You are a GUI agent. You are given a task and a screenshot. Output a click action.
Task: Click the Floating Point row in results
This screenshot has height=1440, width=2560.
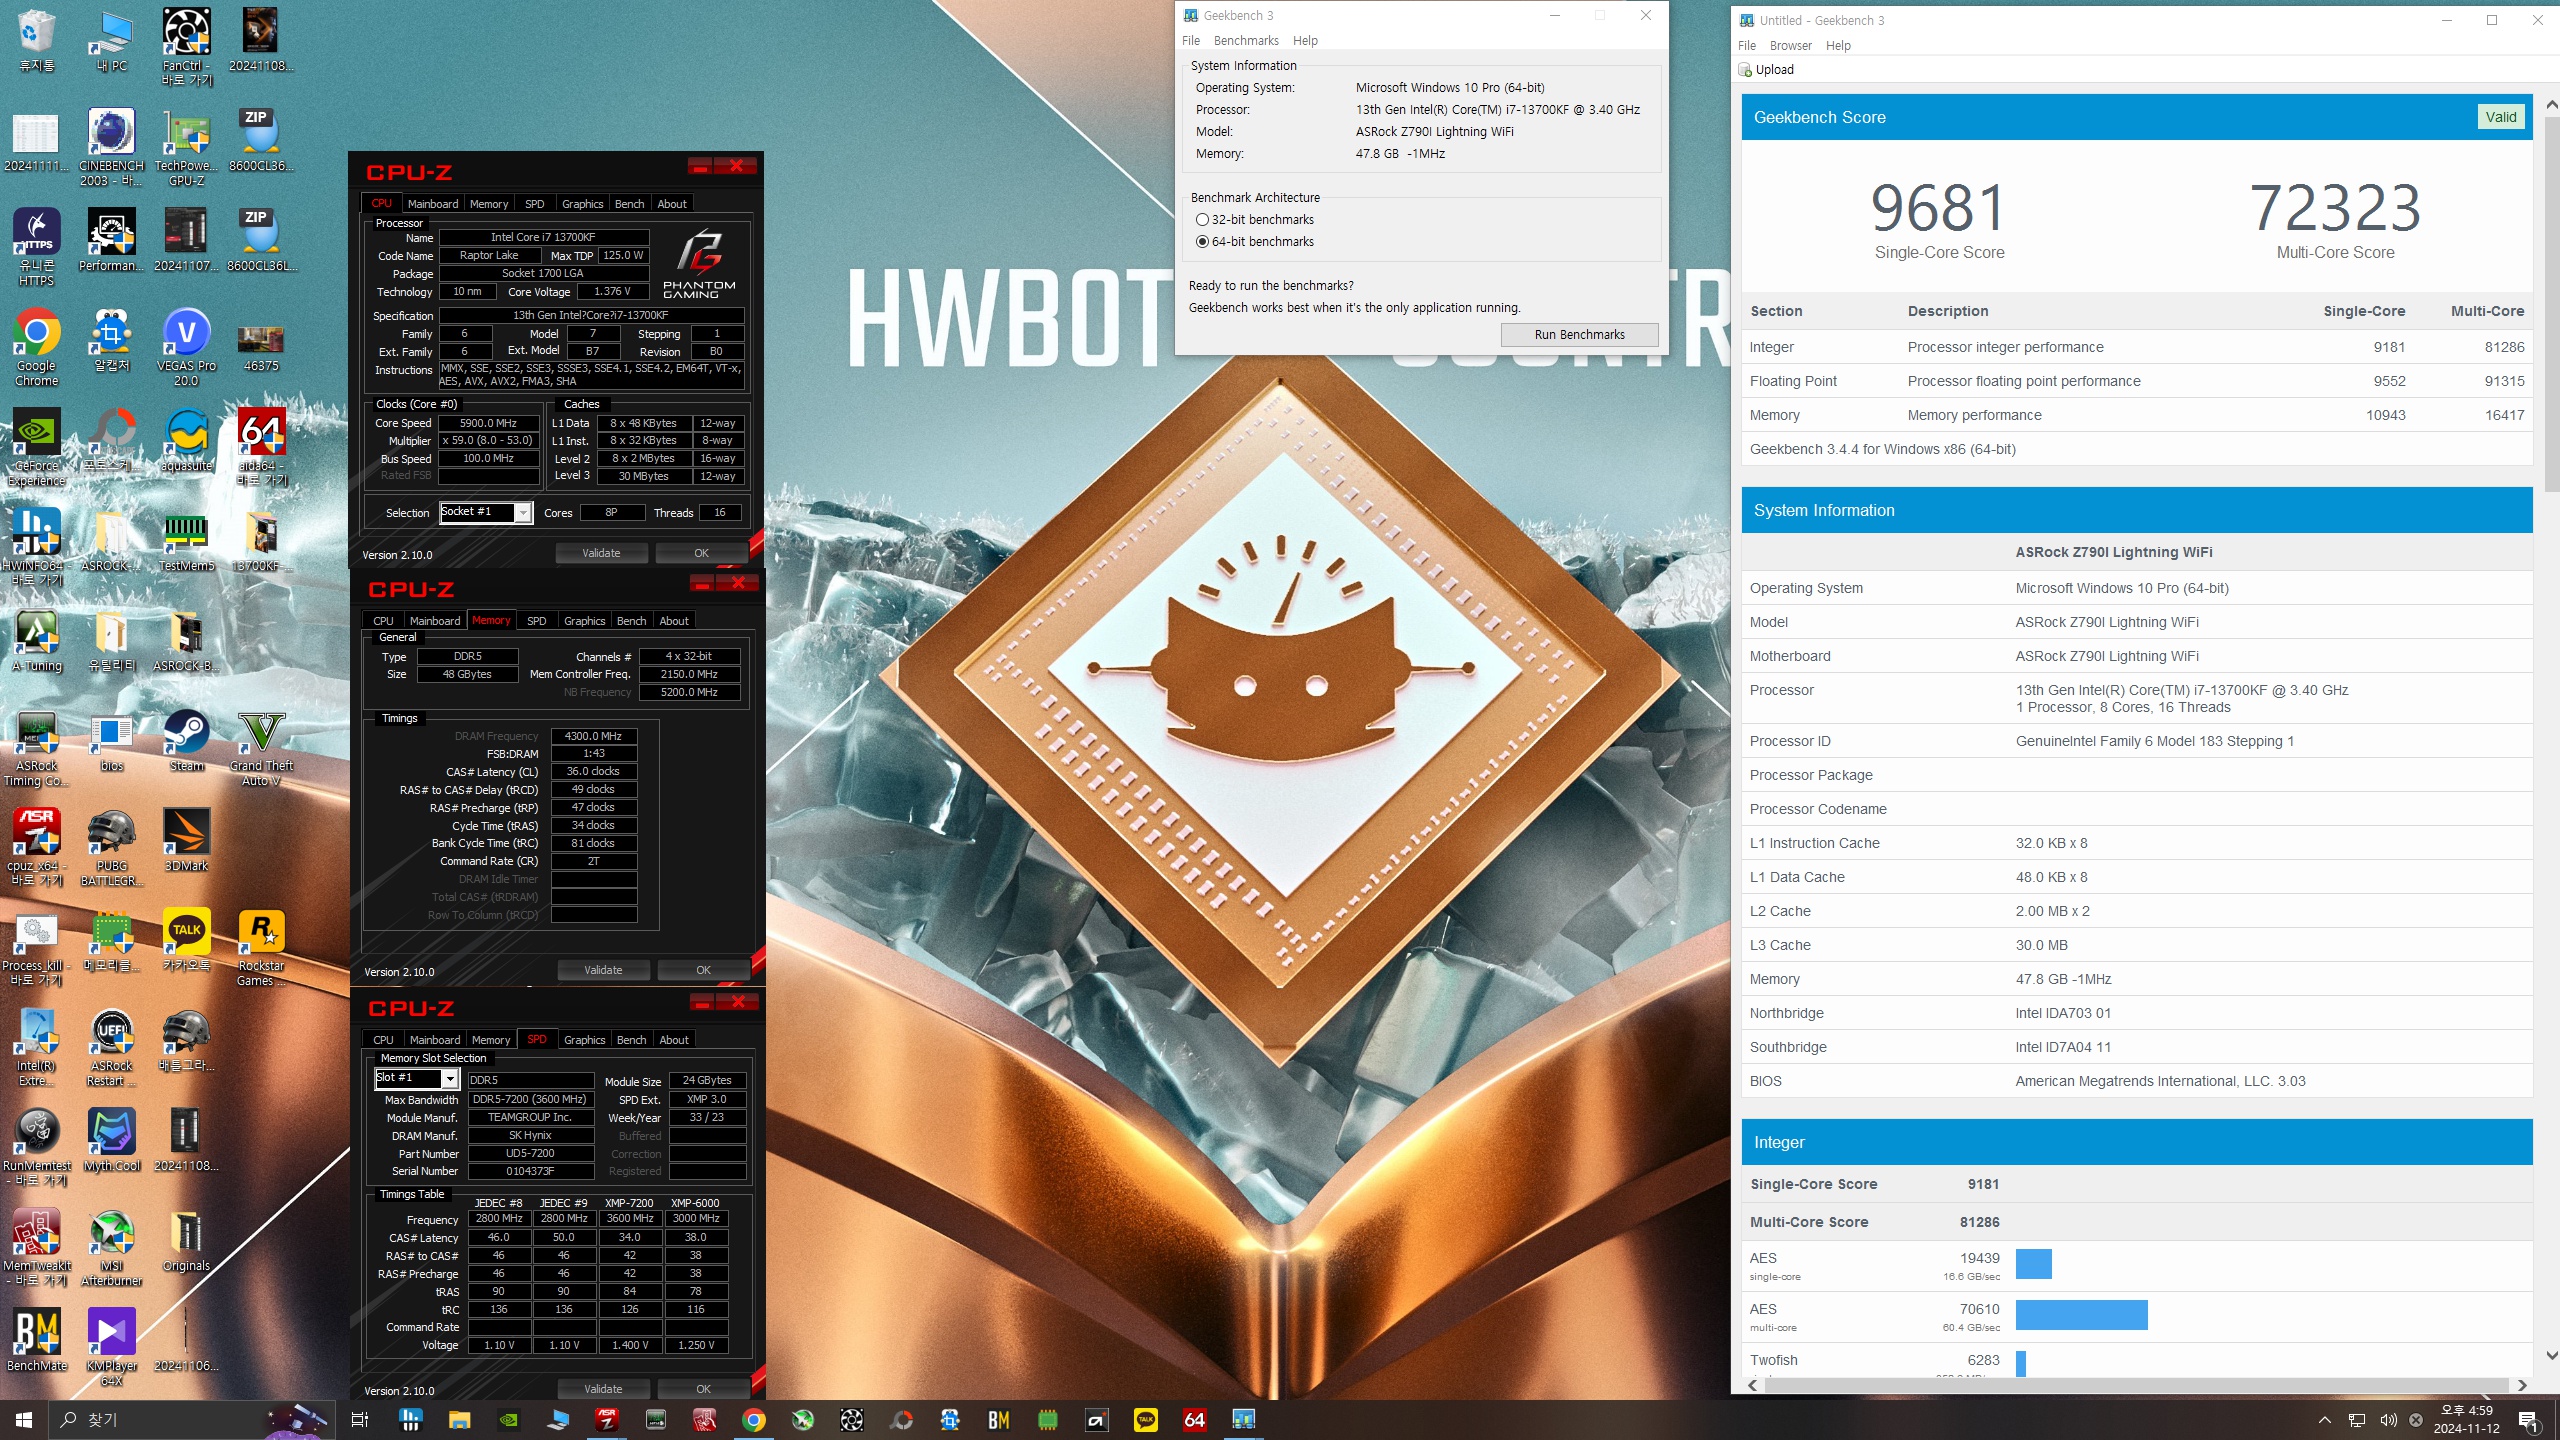(x=2137, y=381)
